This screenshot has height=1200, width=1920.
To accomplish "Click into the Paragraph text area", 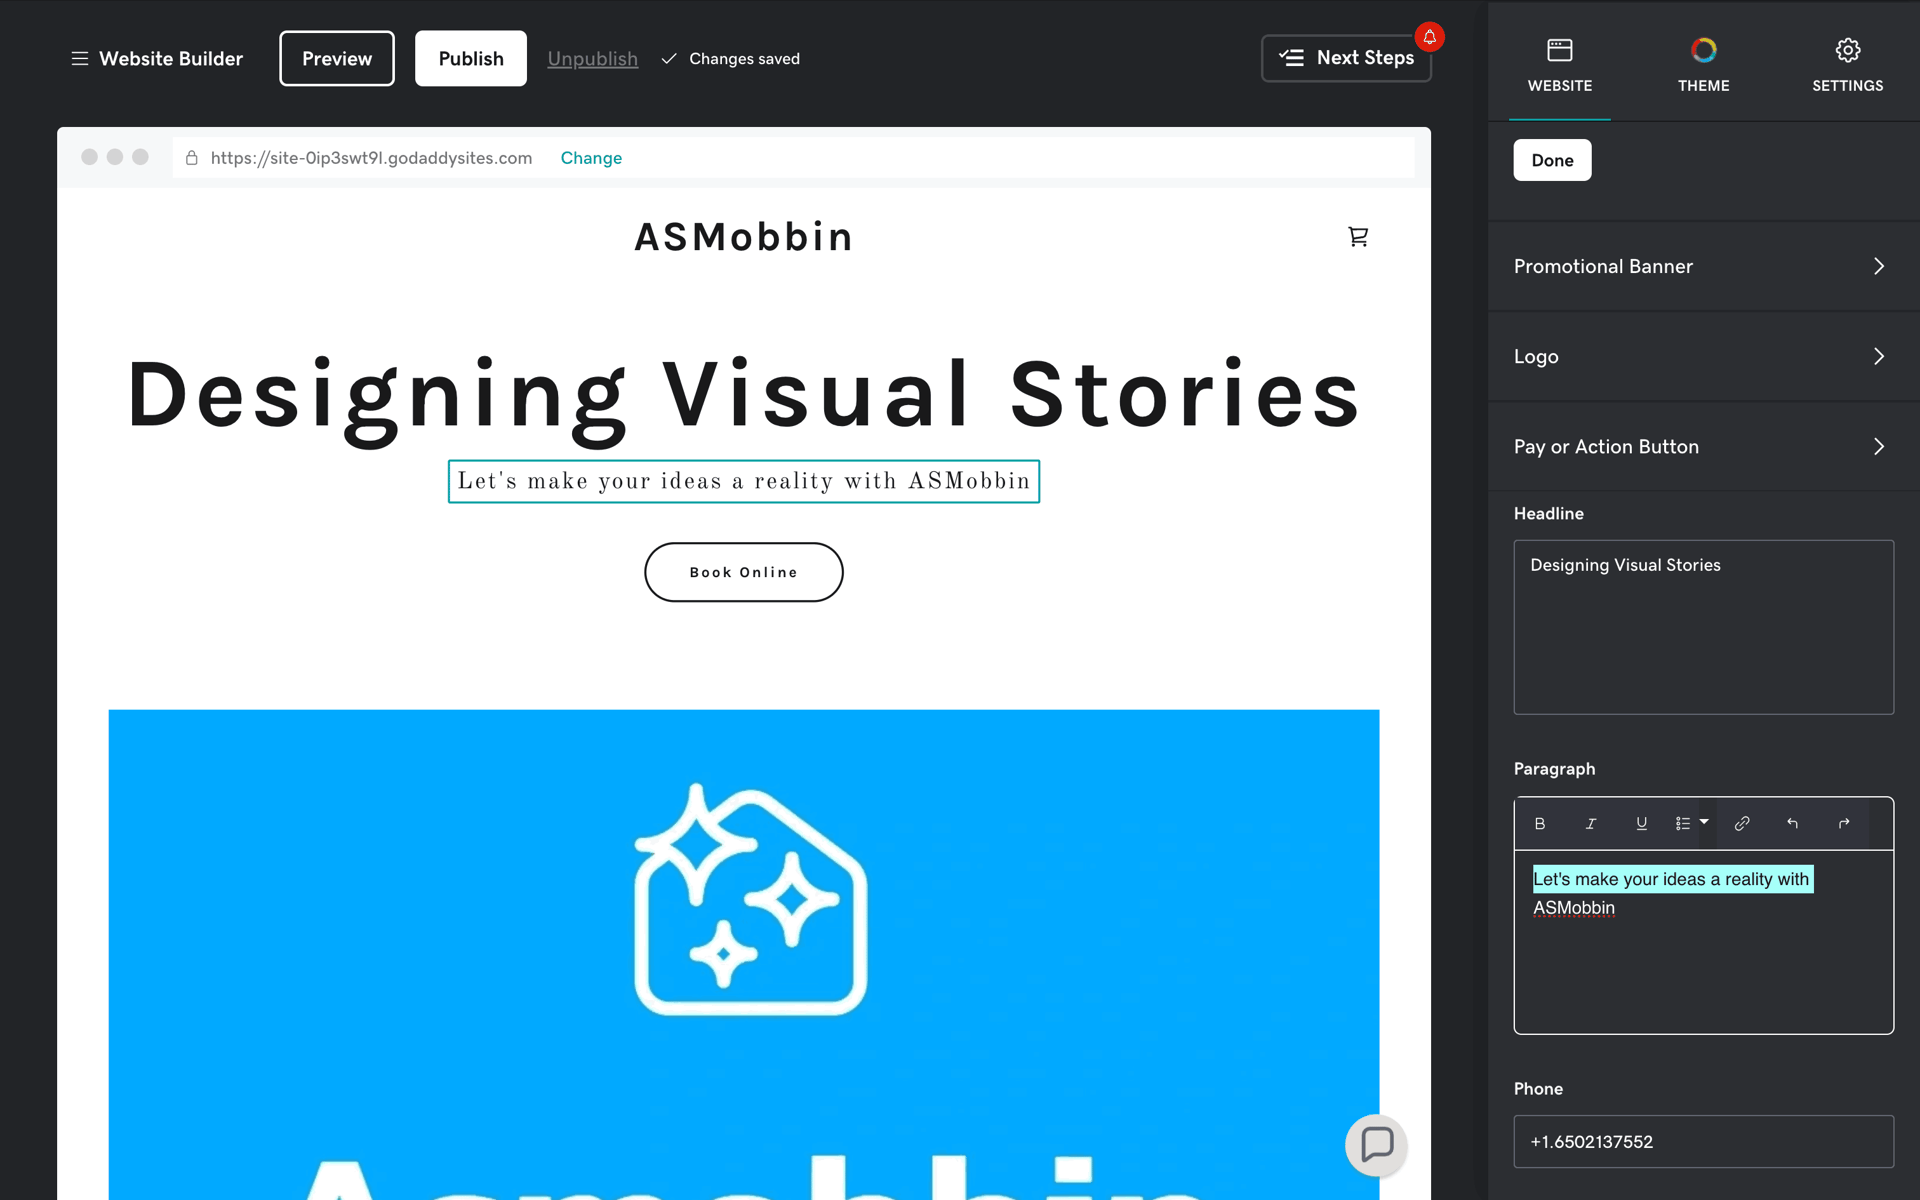I will click(x=1703, y=941).
